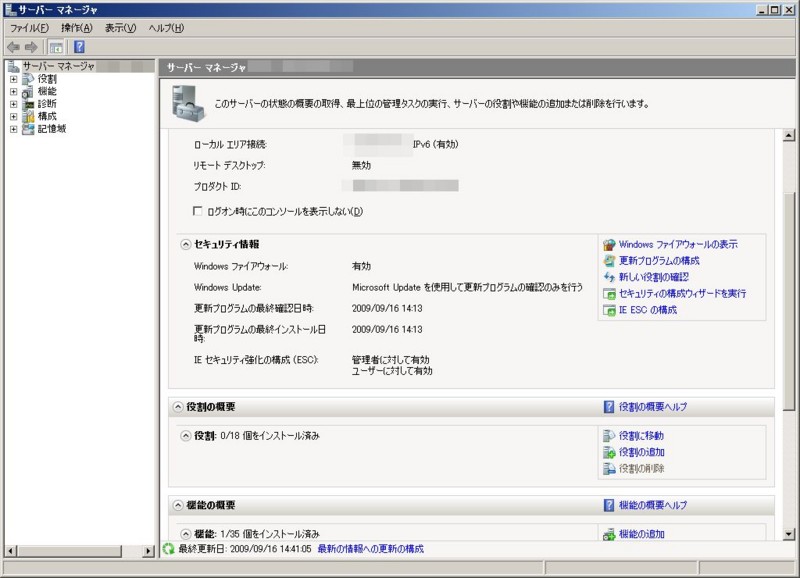The image size is (800, 578).
Task: Click the Forward navigation arrow
Action: pos(31,47)
